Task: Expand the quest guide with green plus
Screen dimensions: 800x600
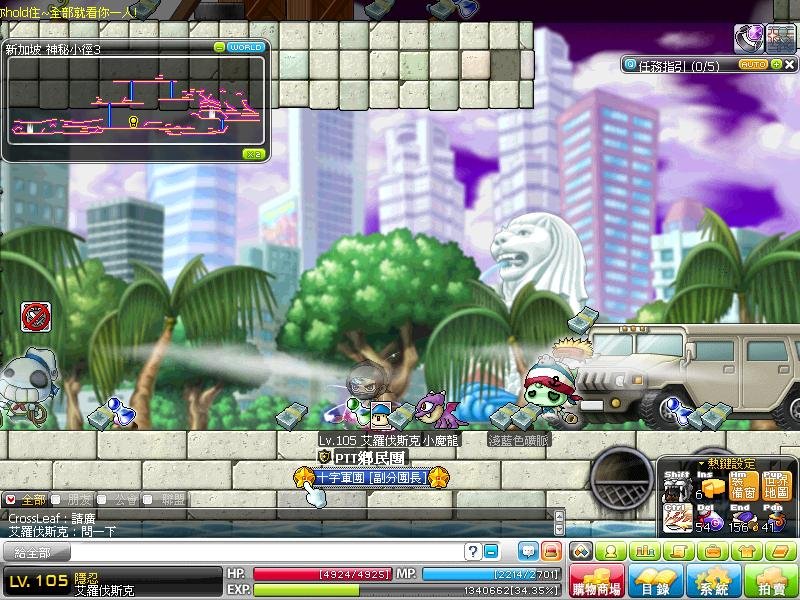Action: pyautogui.click(x=777, y=64)
